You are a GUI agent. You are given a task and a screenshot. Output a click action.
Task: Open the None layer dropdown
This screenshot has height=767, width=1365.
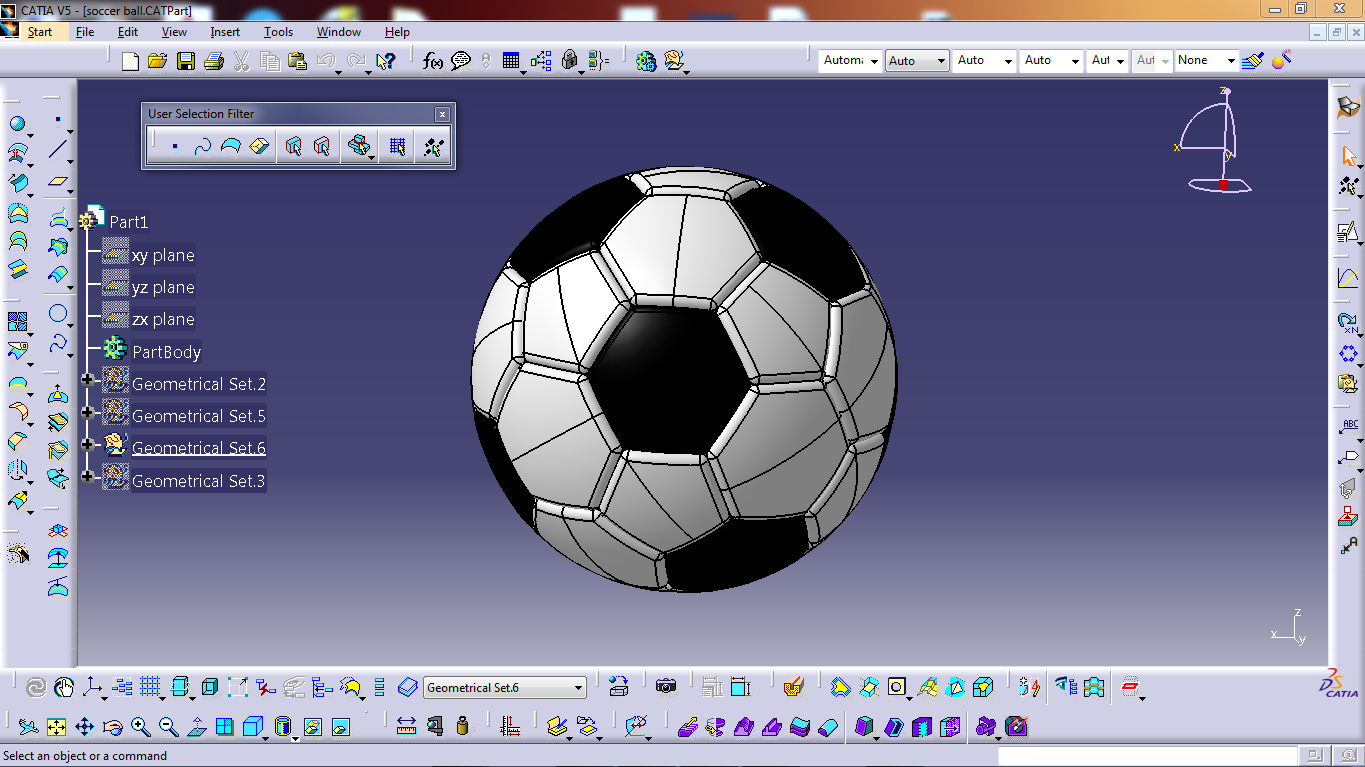(x=1206, y=61)
